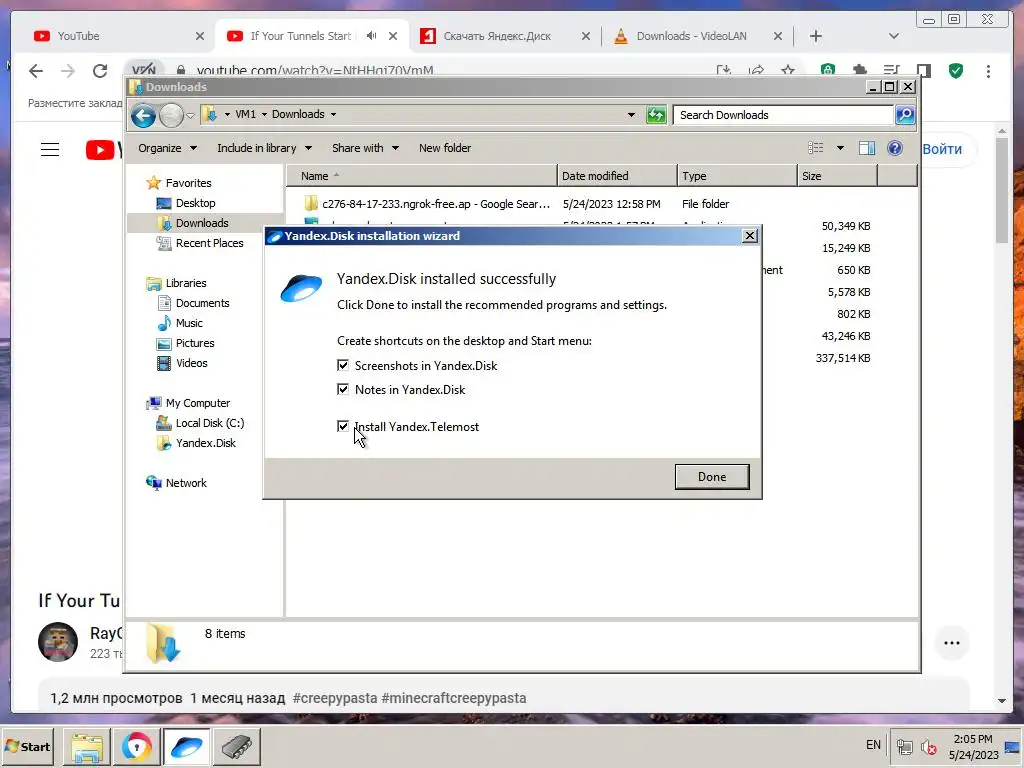Screen dimensions: 1024x768
Task: Select Yandex.Disk in navigation pane
Action: (x=206, y=443)
